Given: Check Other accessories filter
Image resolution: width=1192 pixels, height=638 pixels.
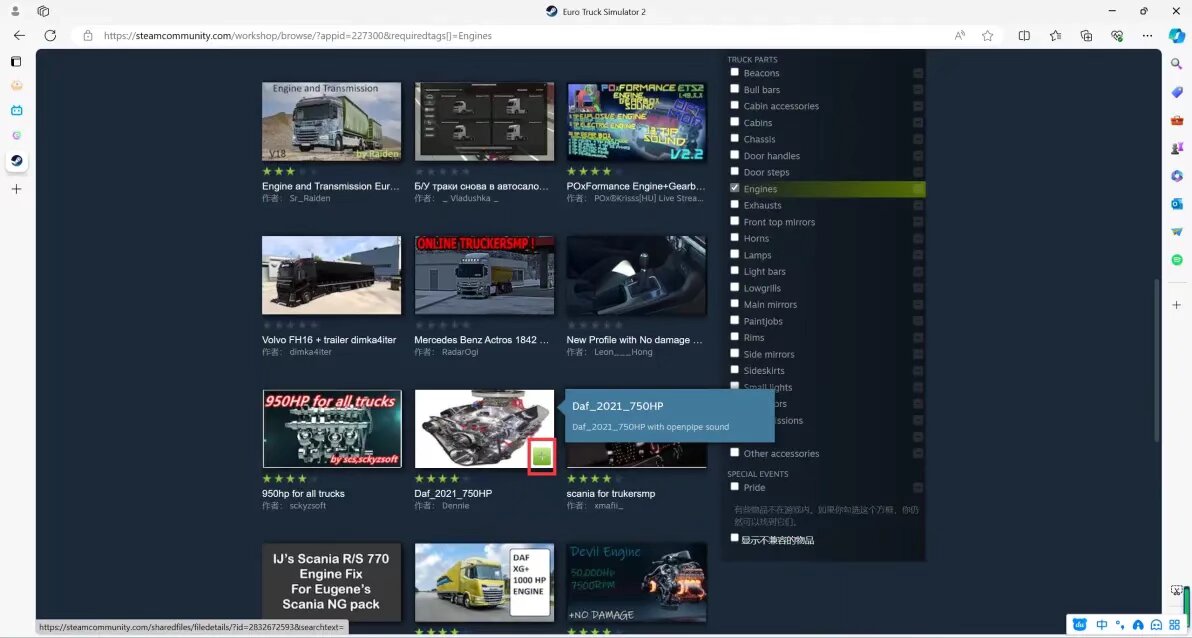Looking at the screenshot, I should tap(734, 452).
